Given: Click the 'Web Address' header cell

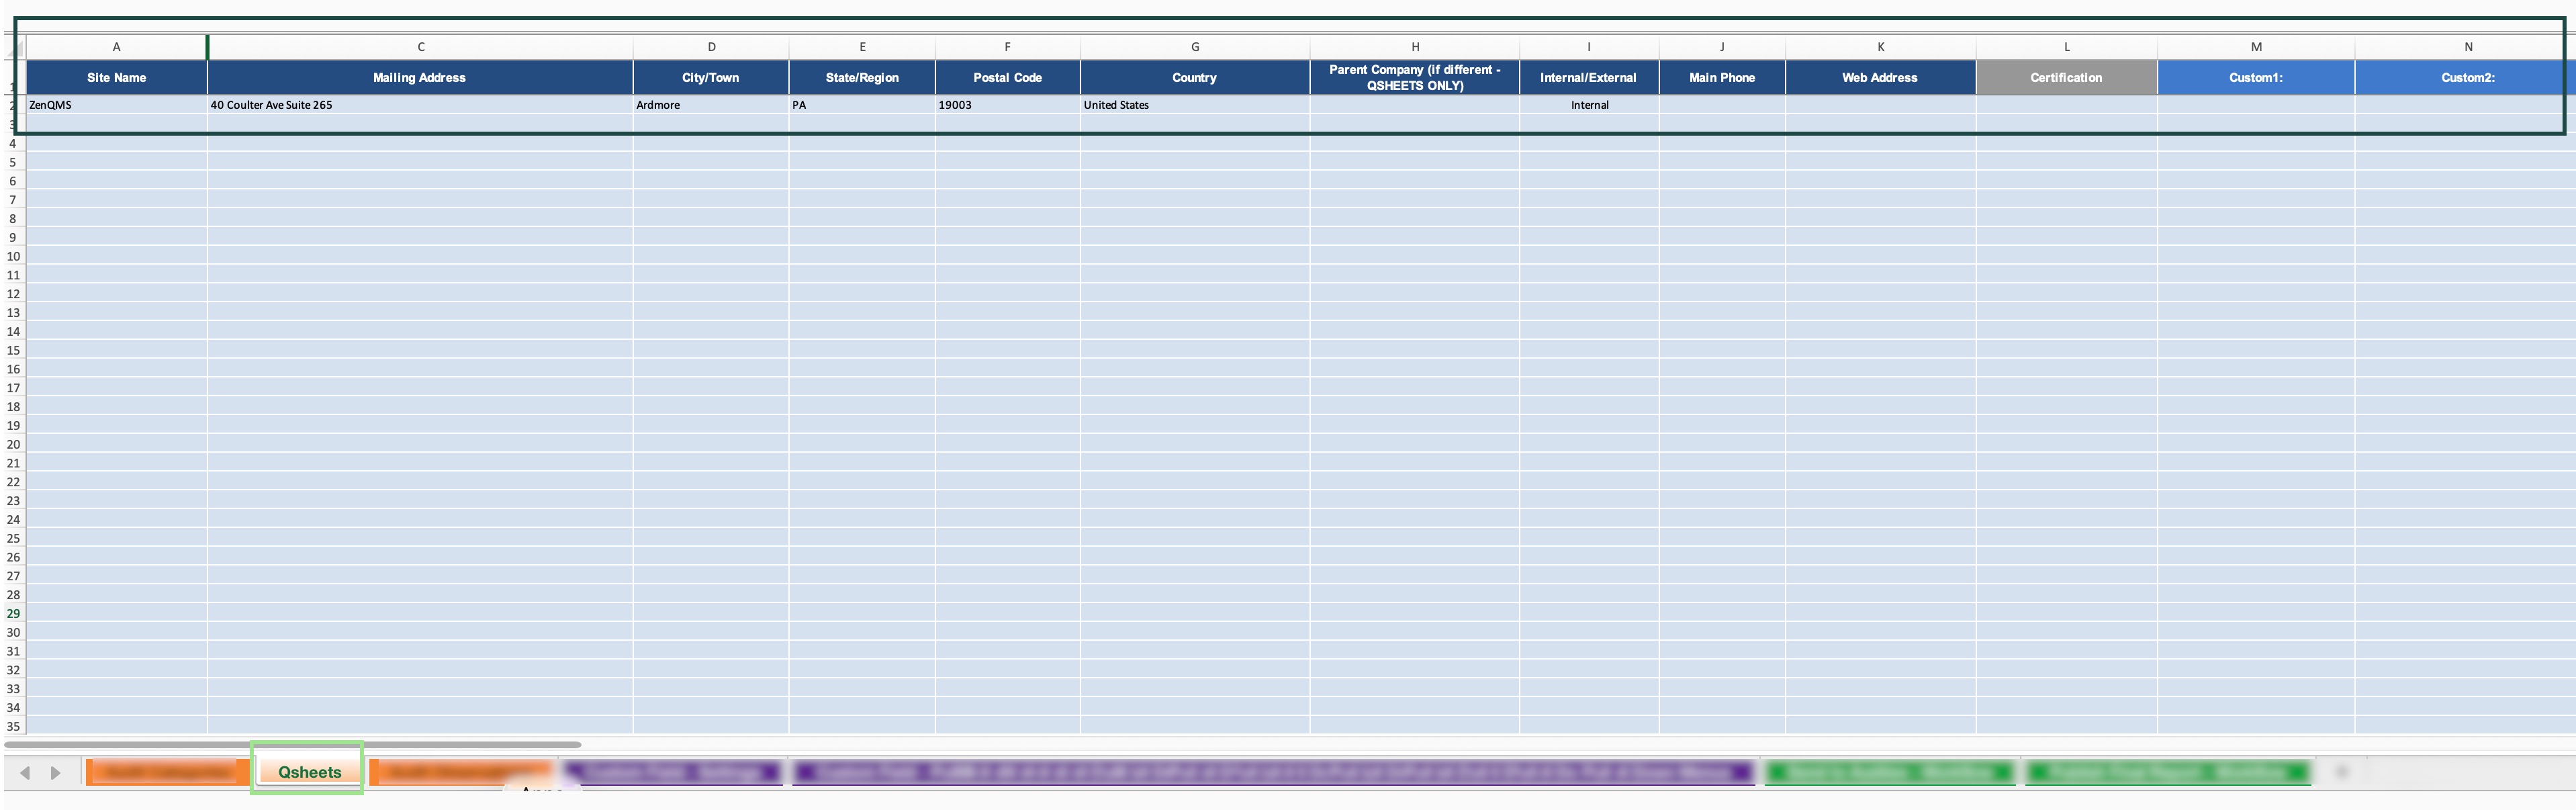Looking at the screenshot, I should click(x=1880, y=77).
